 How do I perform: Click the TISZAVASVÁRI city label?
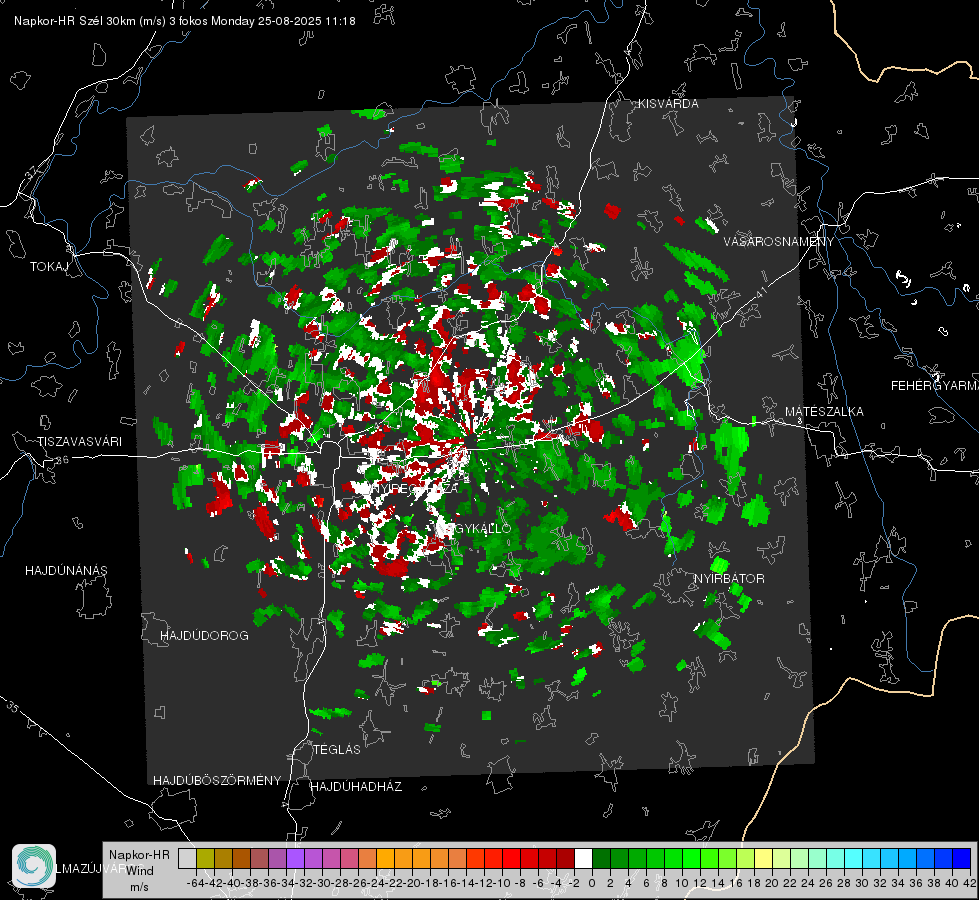pos(79,442)
